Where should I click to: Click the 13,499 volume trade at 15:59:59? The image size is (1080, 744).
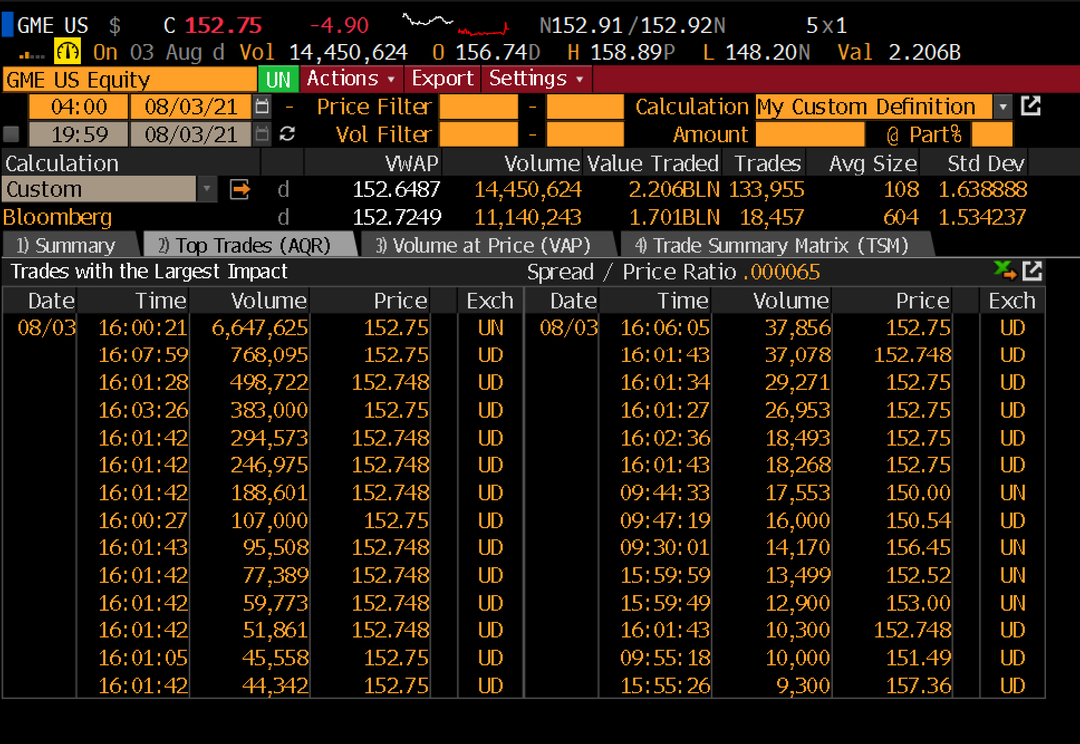(x=798, y=575)
